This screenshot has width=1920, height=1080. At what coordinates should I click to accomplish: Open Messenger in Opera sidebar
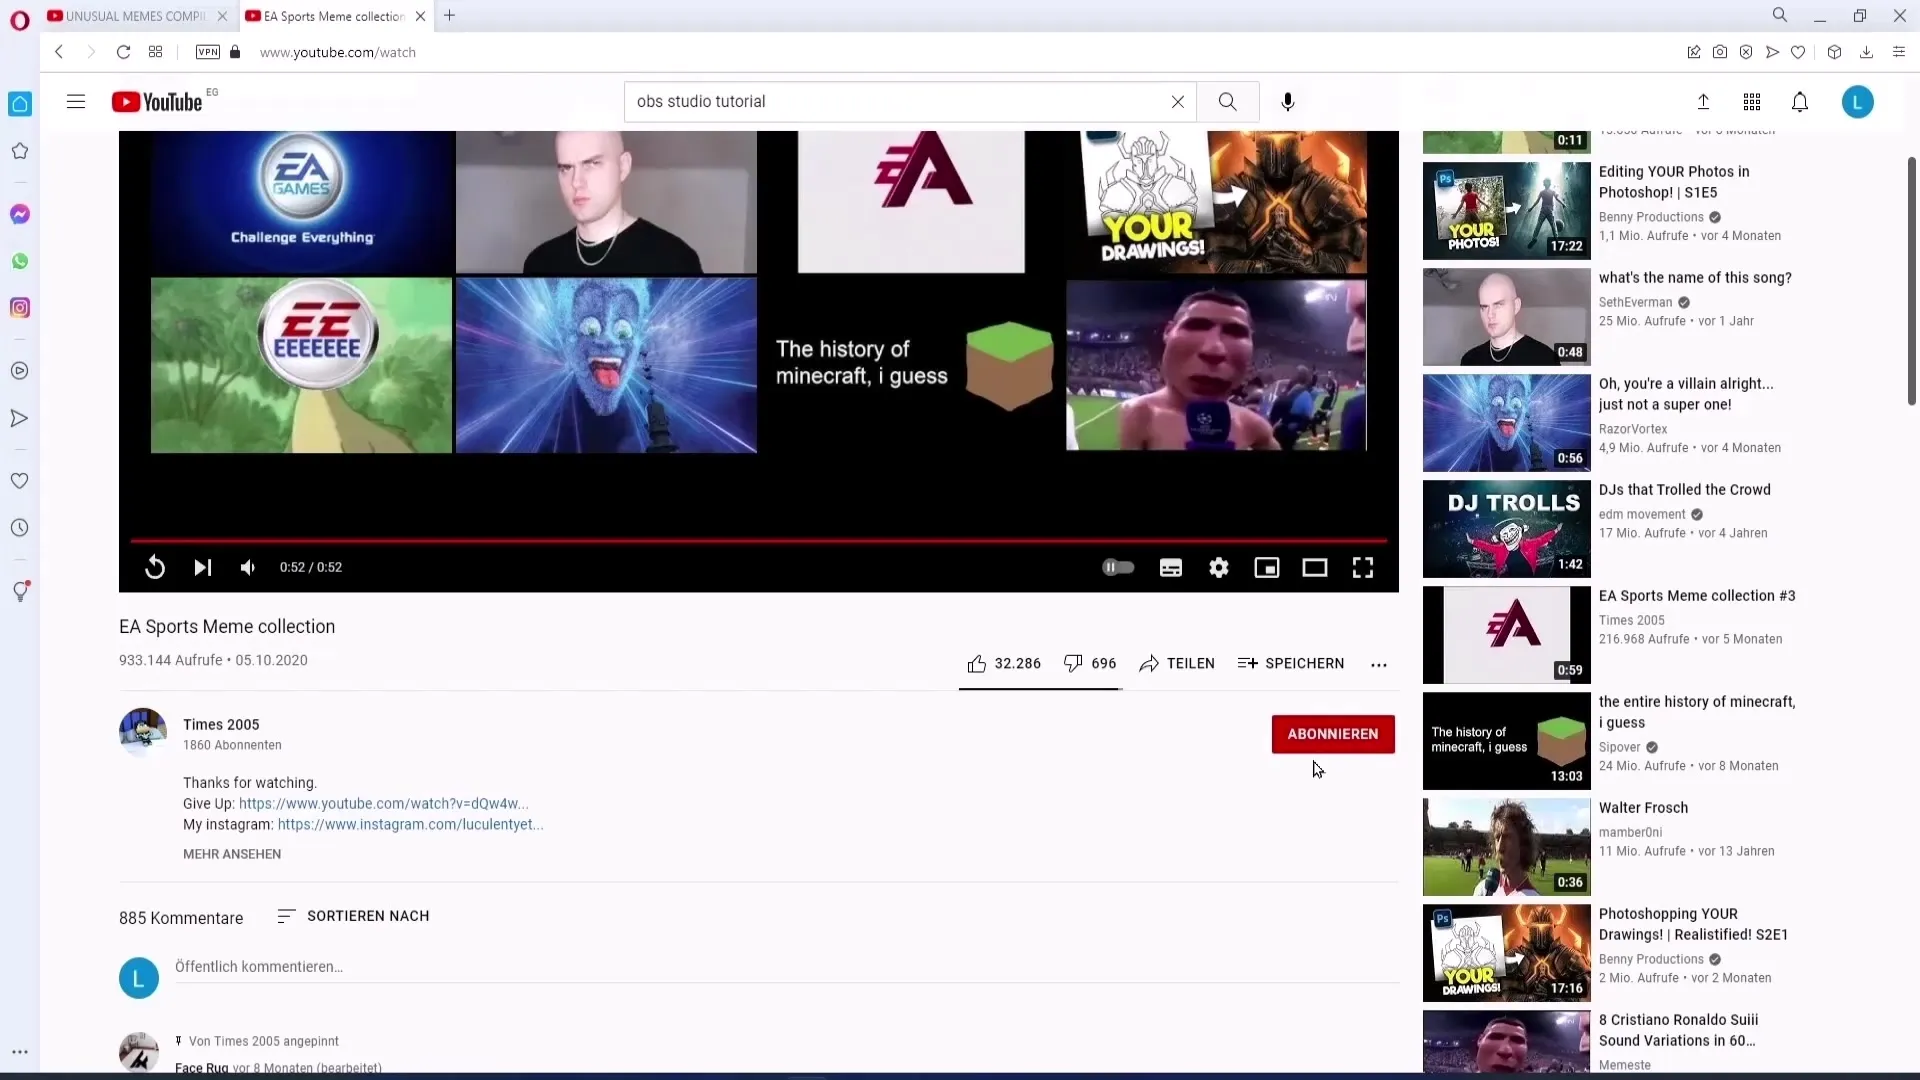tap(20, 214)
